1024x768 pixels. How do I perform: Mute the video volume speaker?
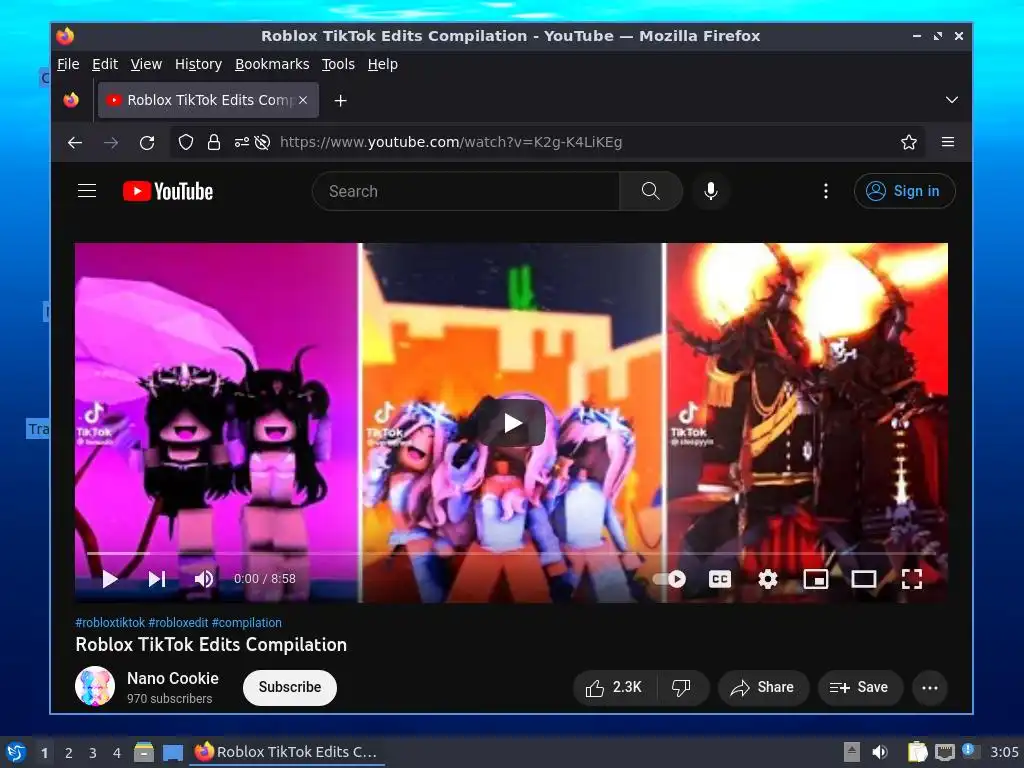(204, 579)
